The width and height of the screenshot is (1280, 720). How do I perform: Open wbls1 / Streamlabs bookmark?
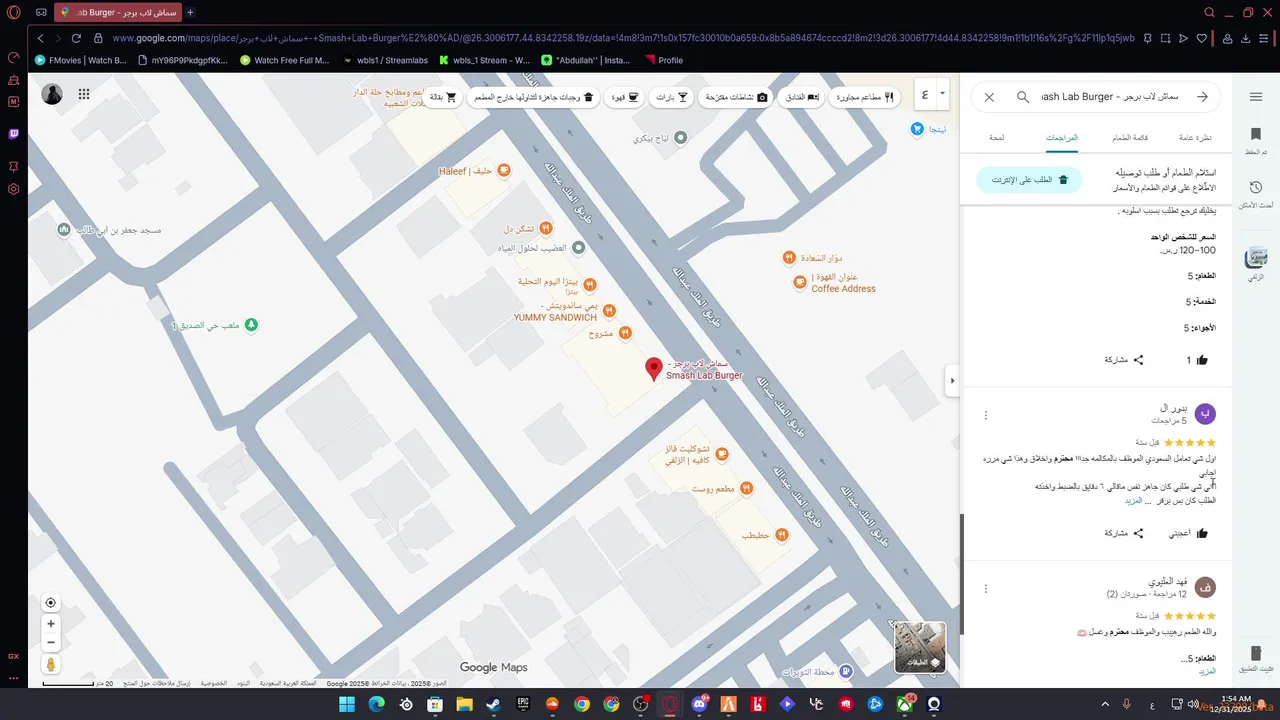(384, 60)
